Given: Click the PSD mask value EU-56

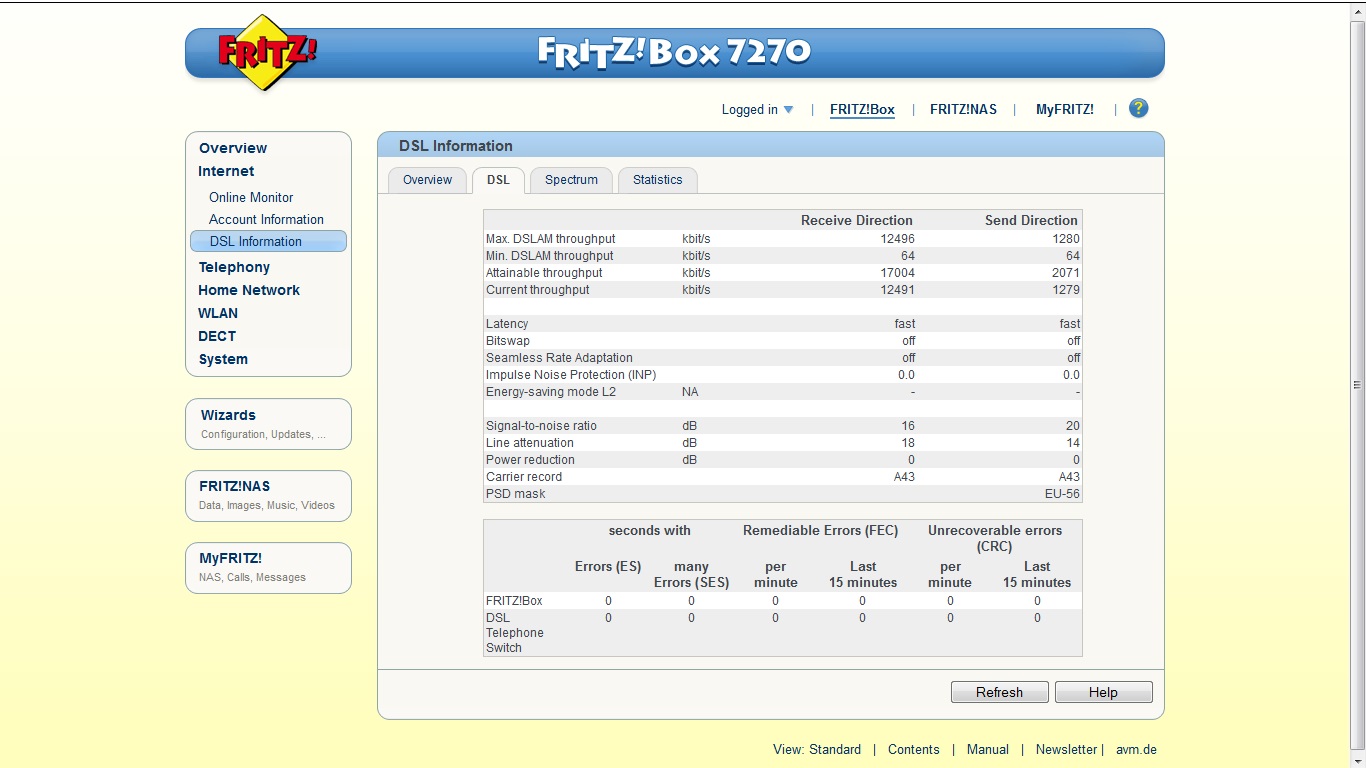Looking at the screenshot, I should coord(1062,494).
